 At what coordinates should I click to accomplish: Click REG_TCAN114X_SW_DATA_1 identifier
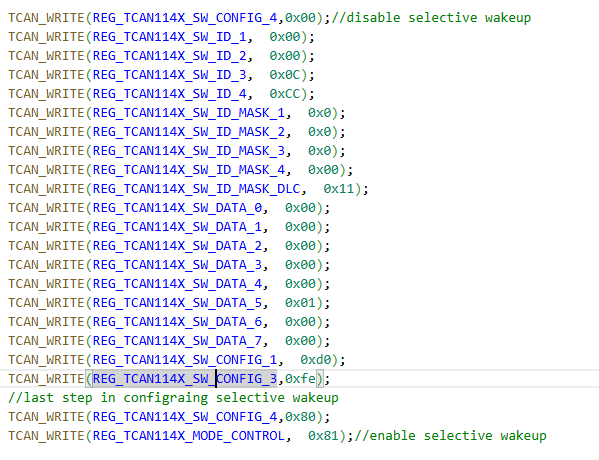(x=177, y=227)
